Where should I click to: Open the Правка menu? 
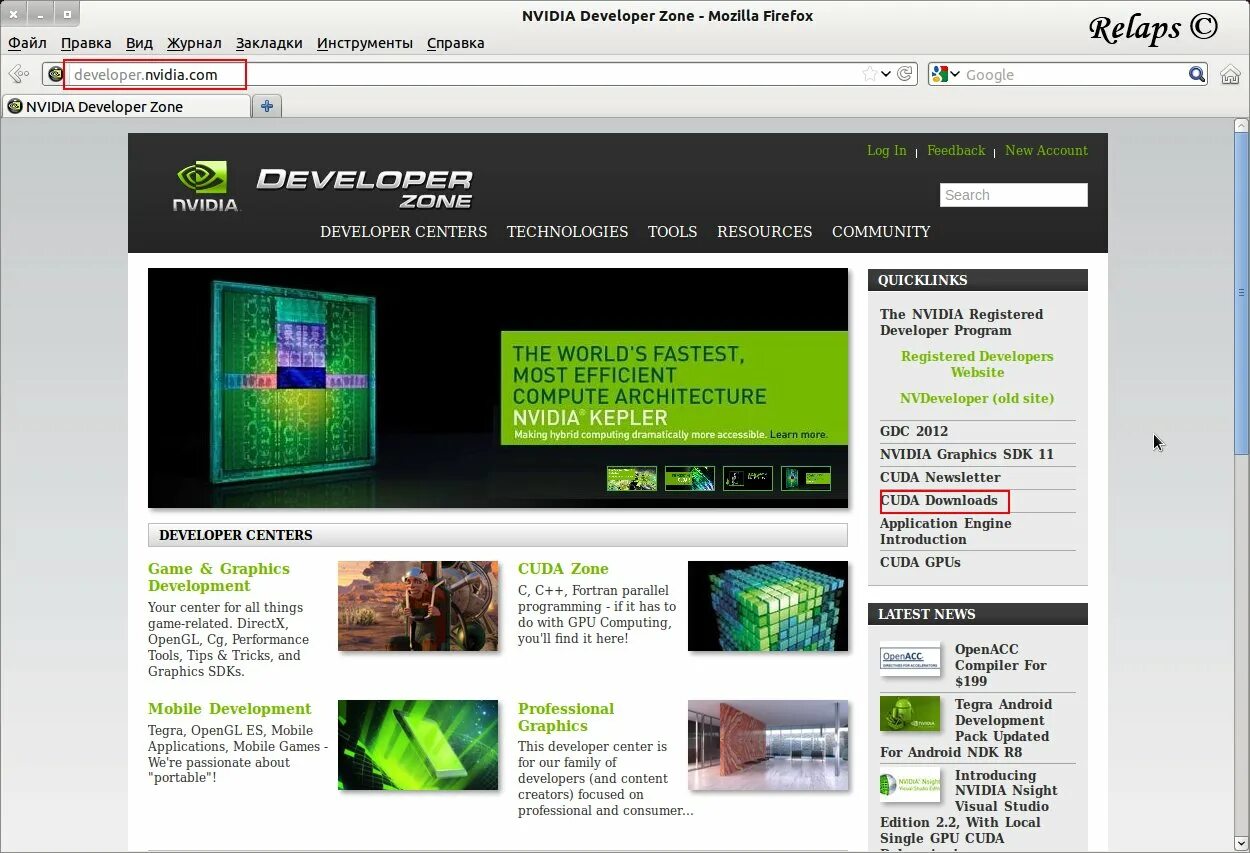click(86, 43)
